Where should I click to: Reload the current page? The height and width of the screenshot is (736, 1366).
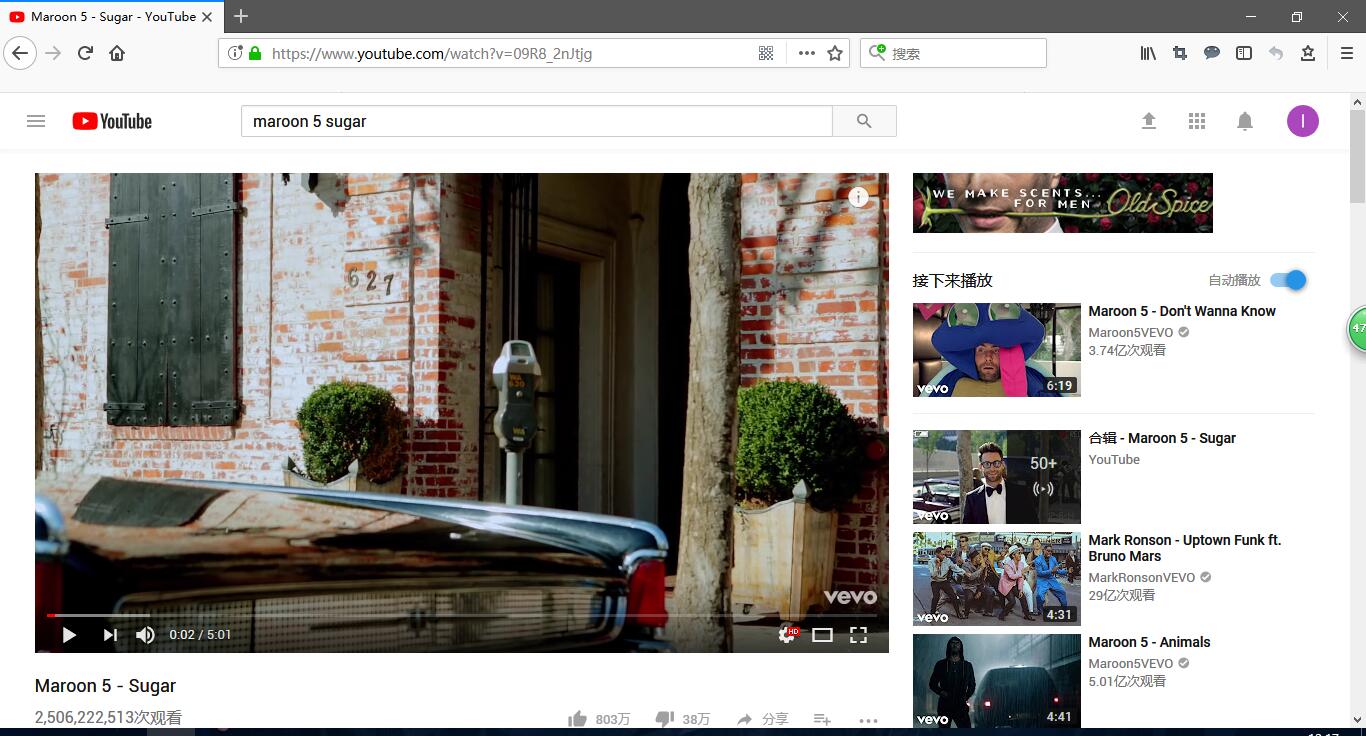click(85, 53)
